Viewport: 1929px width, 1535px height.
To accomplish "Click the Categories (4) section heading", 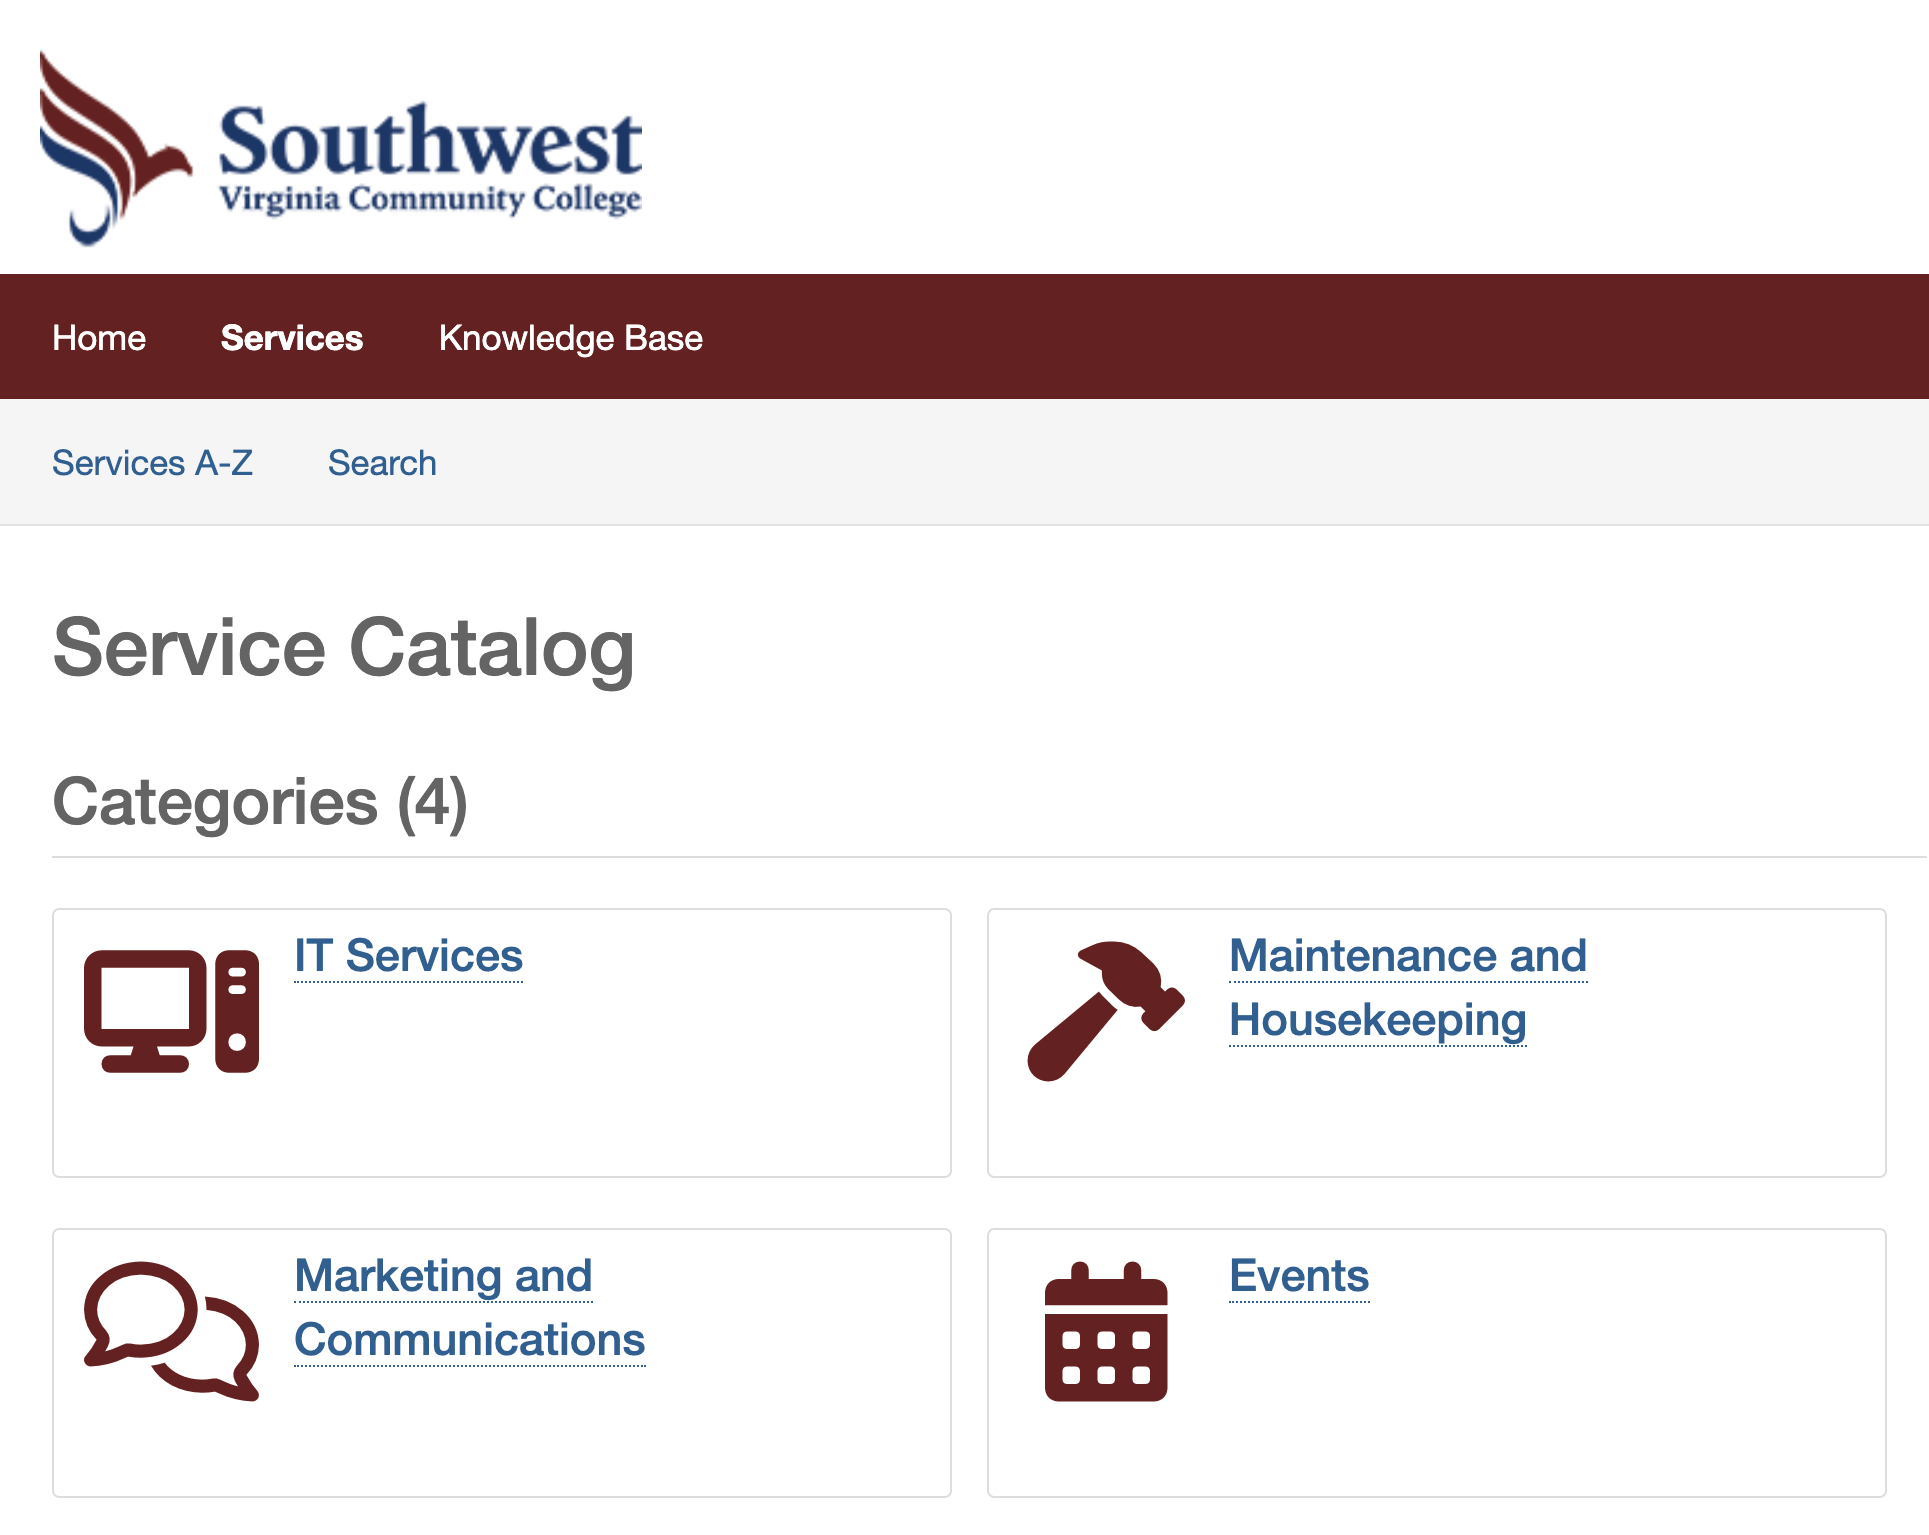I will click(x=260, y=802).
